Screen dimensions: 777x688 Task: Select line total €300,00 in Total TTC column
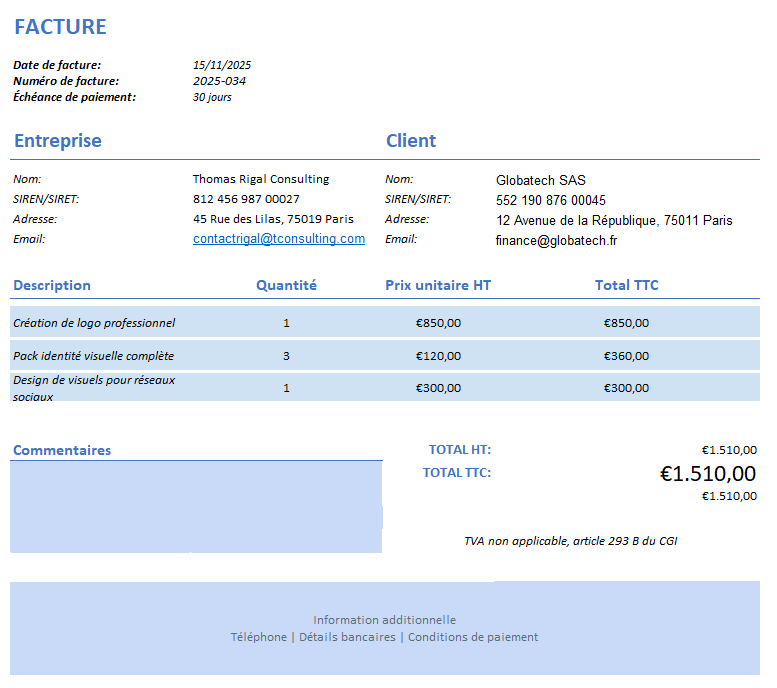tap(626, 388)
